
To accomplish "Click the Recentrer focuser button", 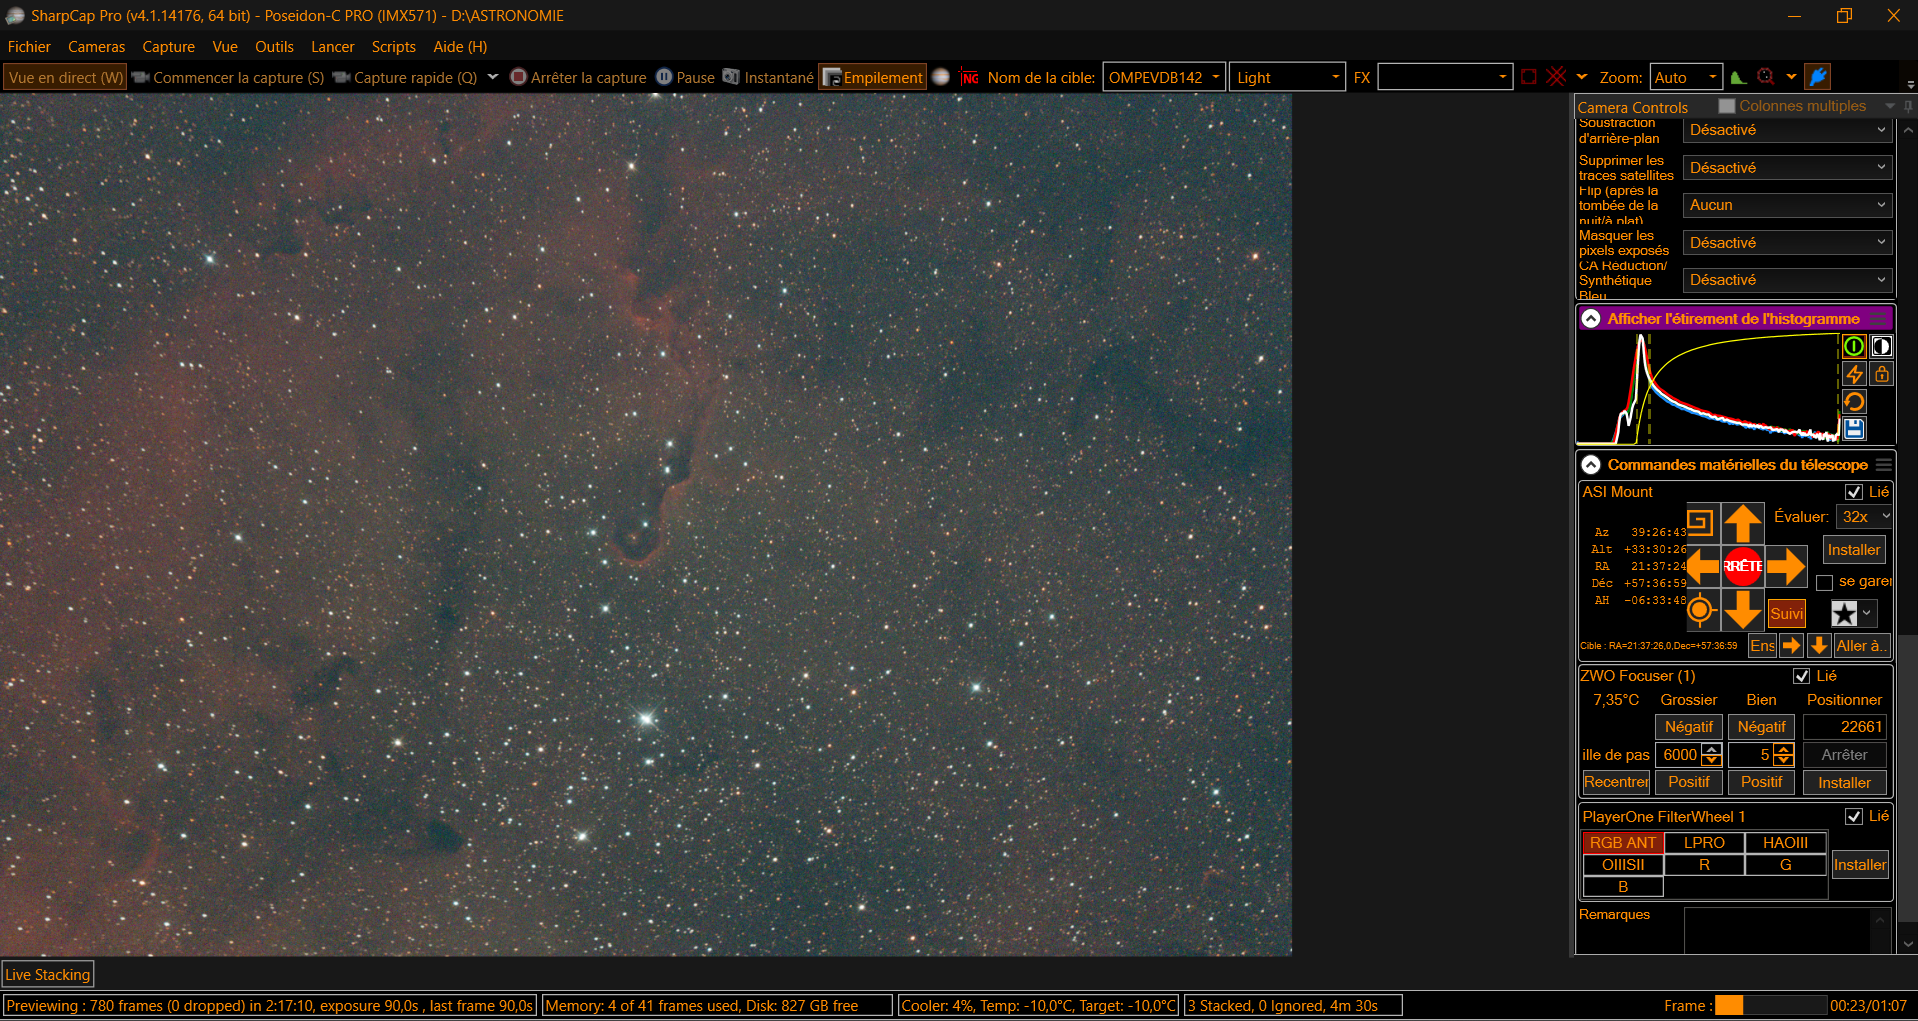I will click(x=1616, y=782).
